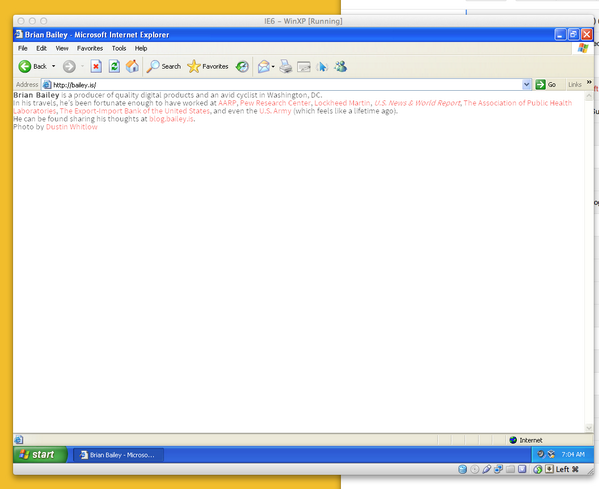Click the second system tray icon

(x=551, y=454)
